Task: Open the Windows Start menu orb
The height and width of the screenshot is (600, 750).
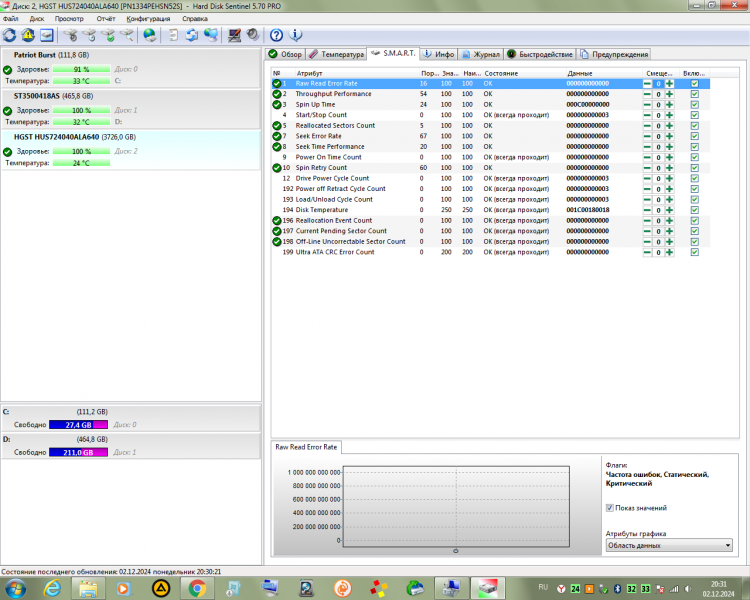Action: (15, 588)
